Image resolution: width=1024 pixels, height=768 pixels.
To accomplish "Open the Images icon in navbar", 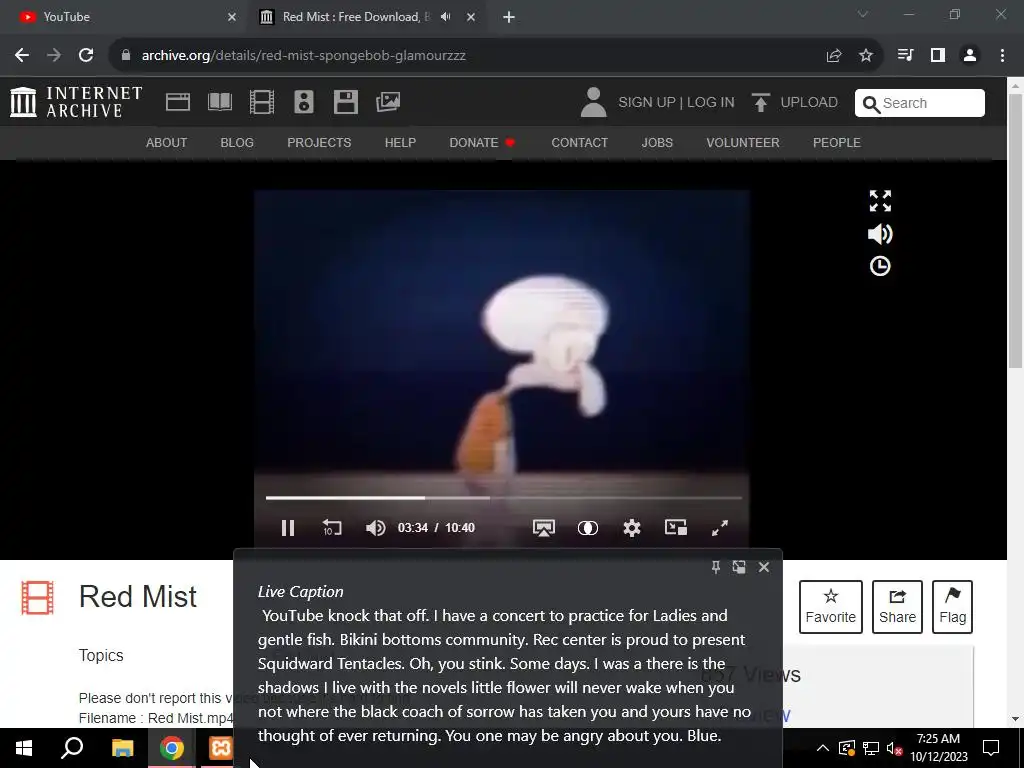I will [388, 102].
